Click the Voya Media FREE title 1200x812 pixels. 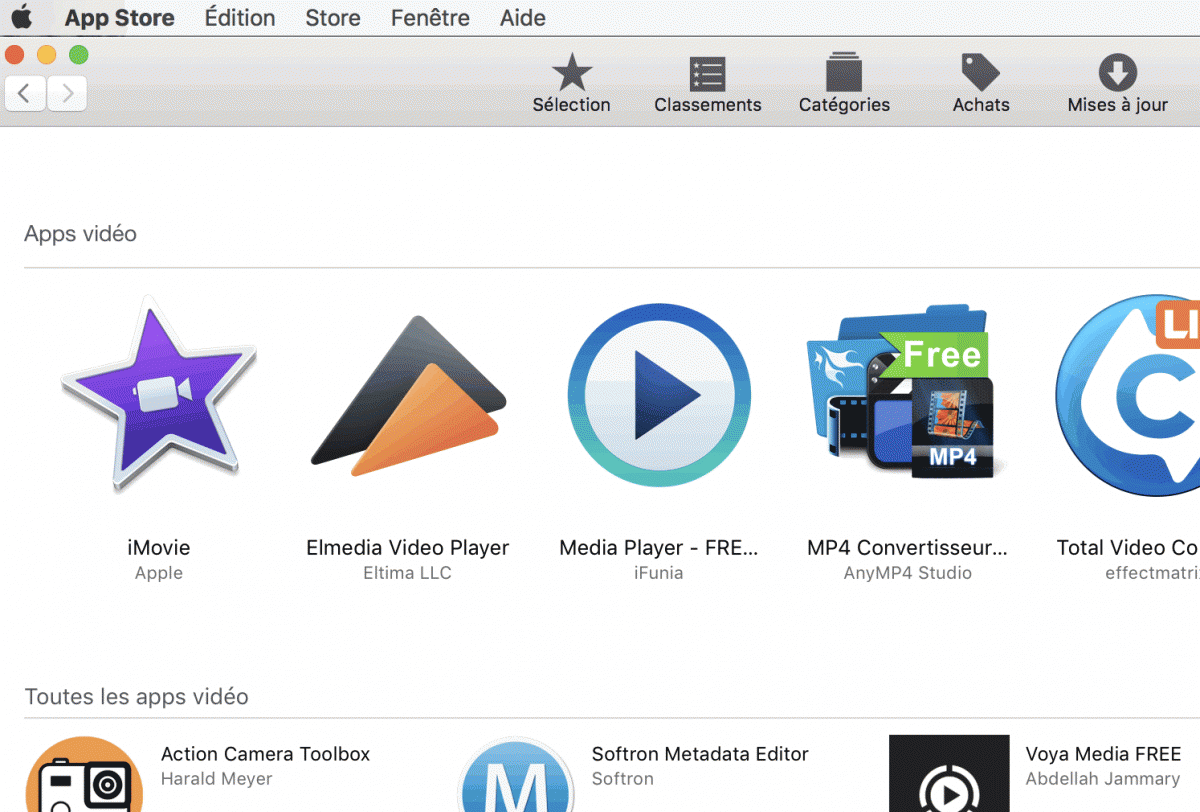pyautogui.click(x=1103, y=754)
